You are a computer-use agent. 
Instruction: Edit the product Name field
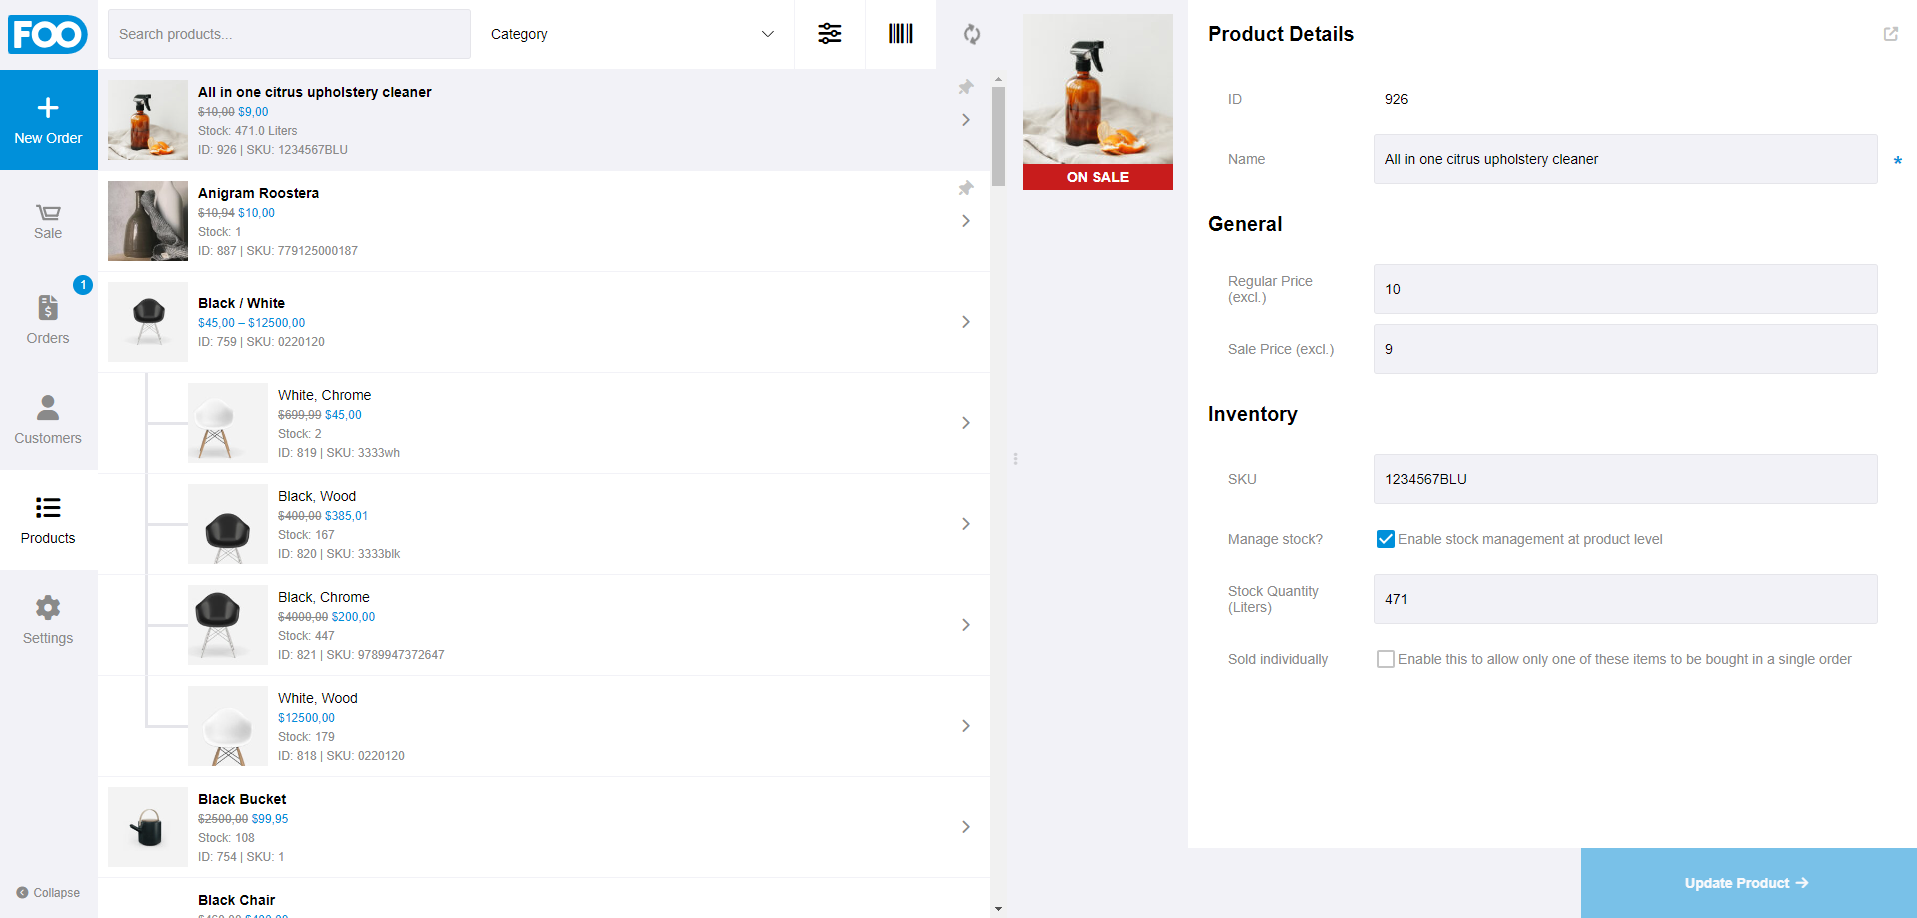coord(1625,159)
